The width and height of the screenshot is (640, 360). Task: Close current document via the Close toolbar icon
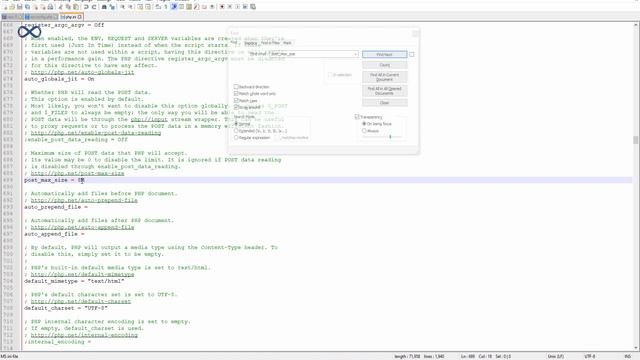coord(36,7)
